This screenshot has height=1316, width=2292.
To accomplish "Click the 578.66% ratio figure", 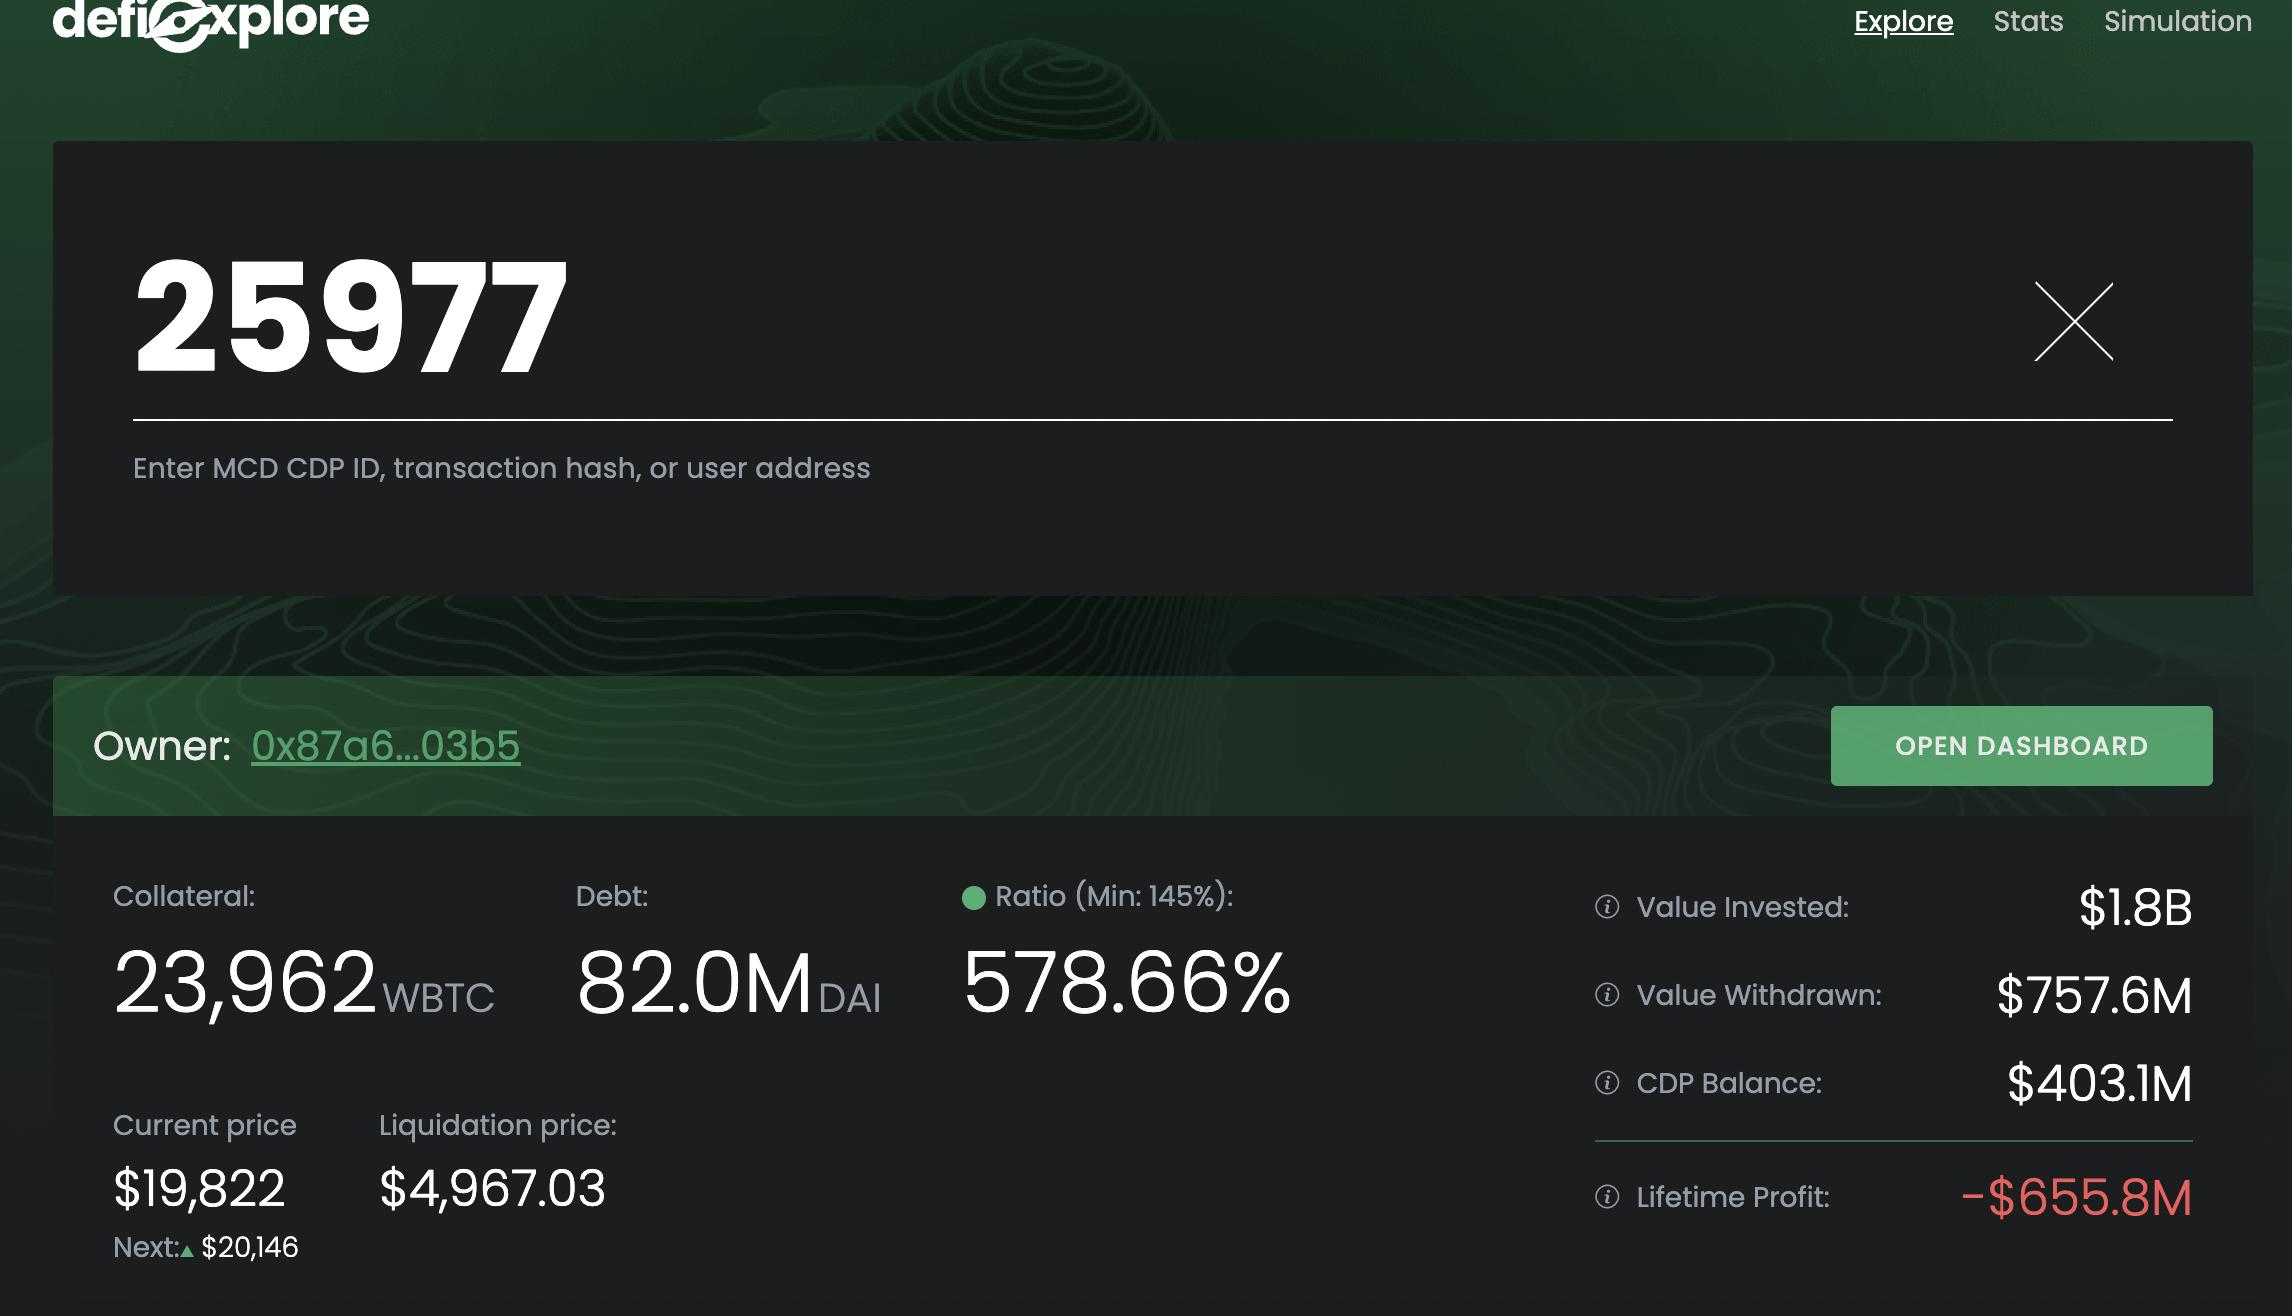I will point(1127,984).
